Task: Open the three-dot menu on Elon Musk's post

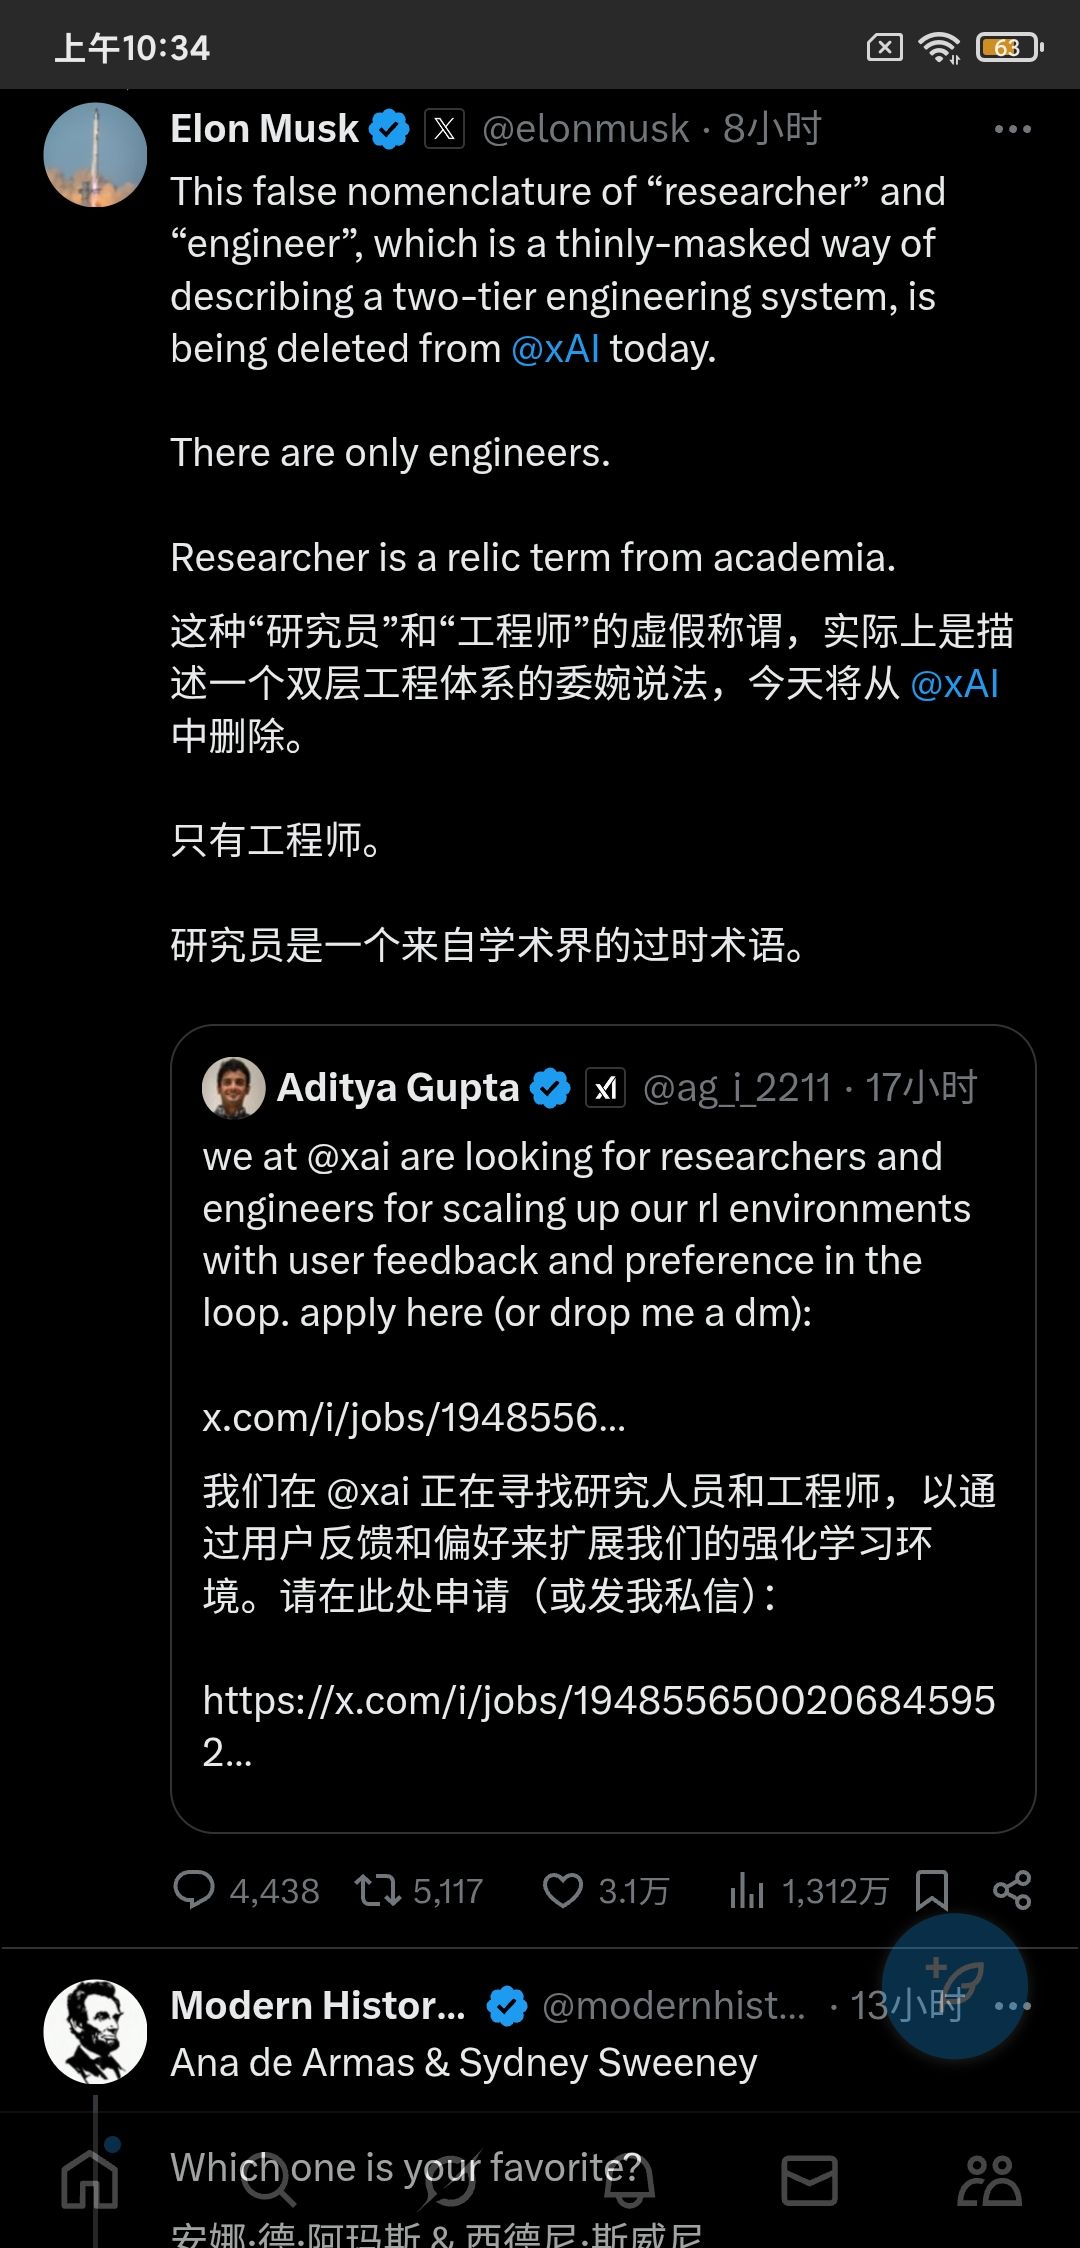Action: click(x=1012, y=129)
